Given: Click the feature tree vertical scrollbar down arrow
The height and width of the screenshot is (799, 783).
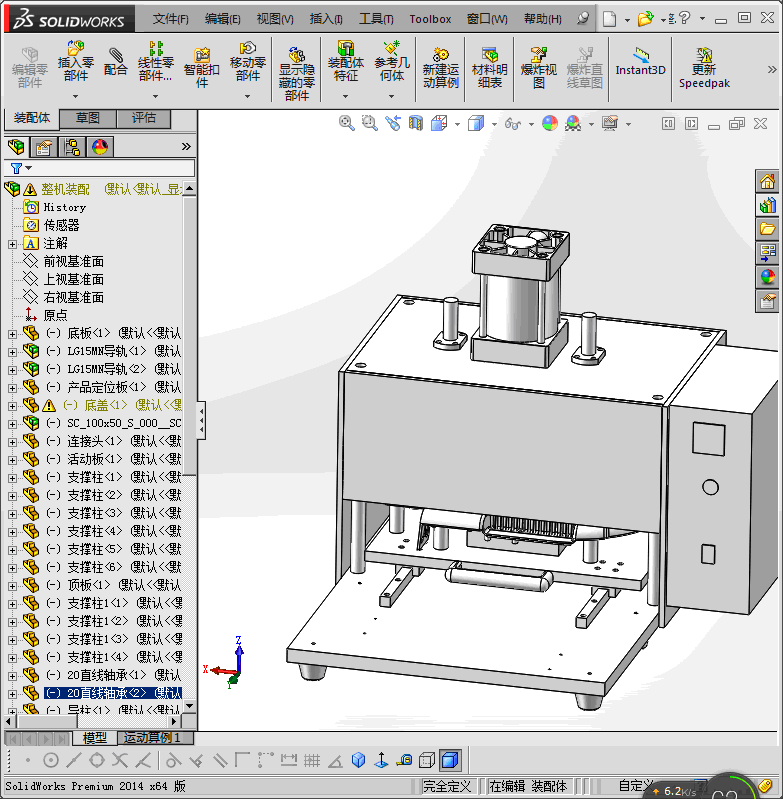Looking at the screenshot, I should coord(190,706).
